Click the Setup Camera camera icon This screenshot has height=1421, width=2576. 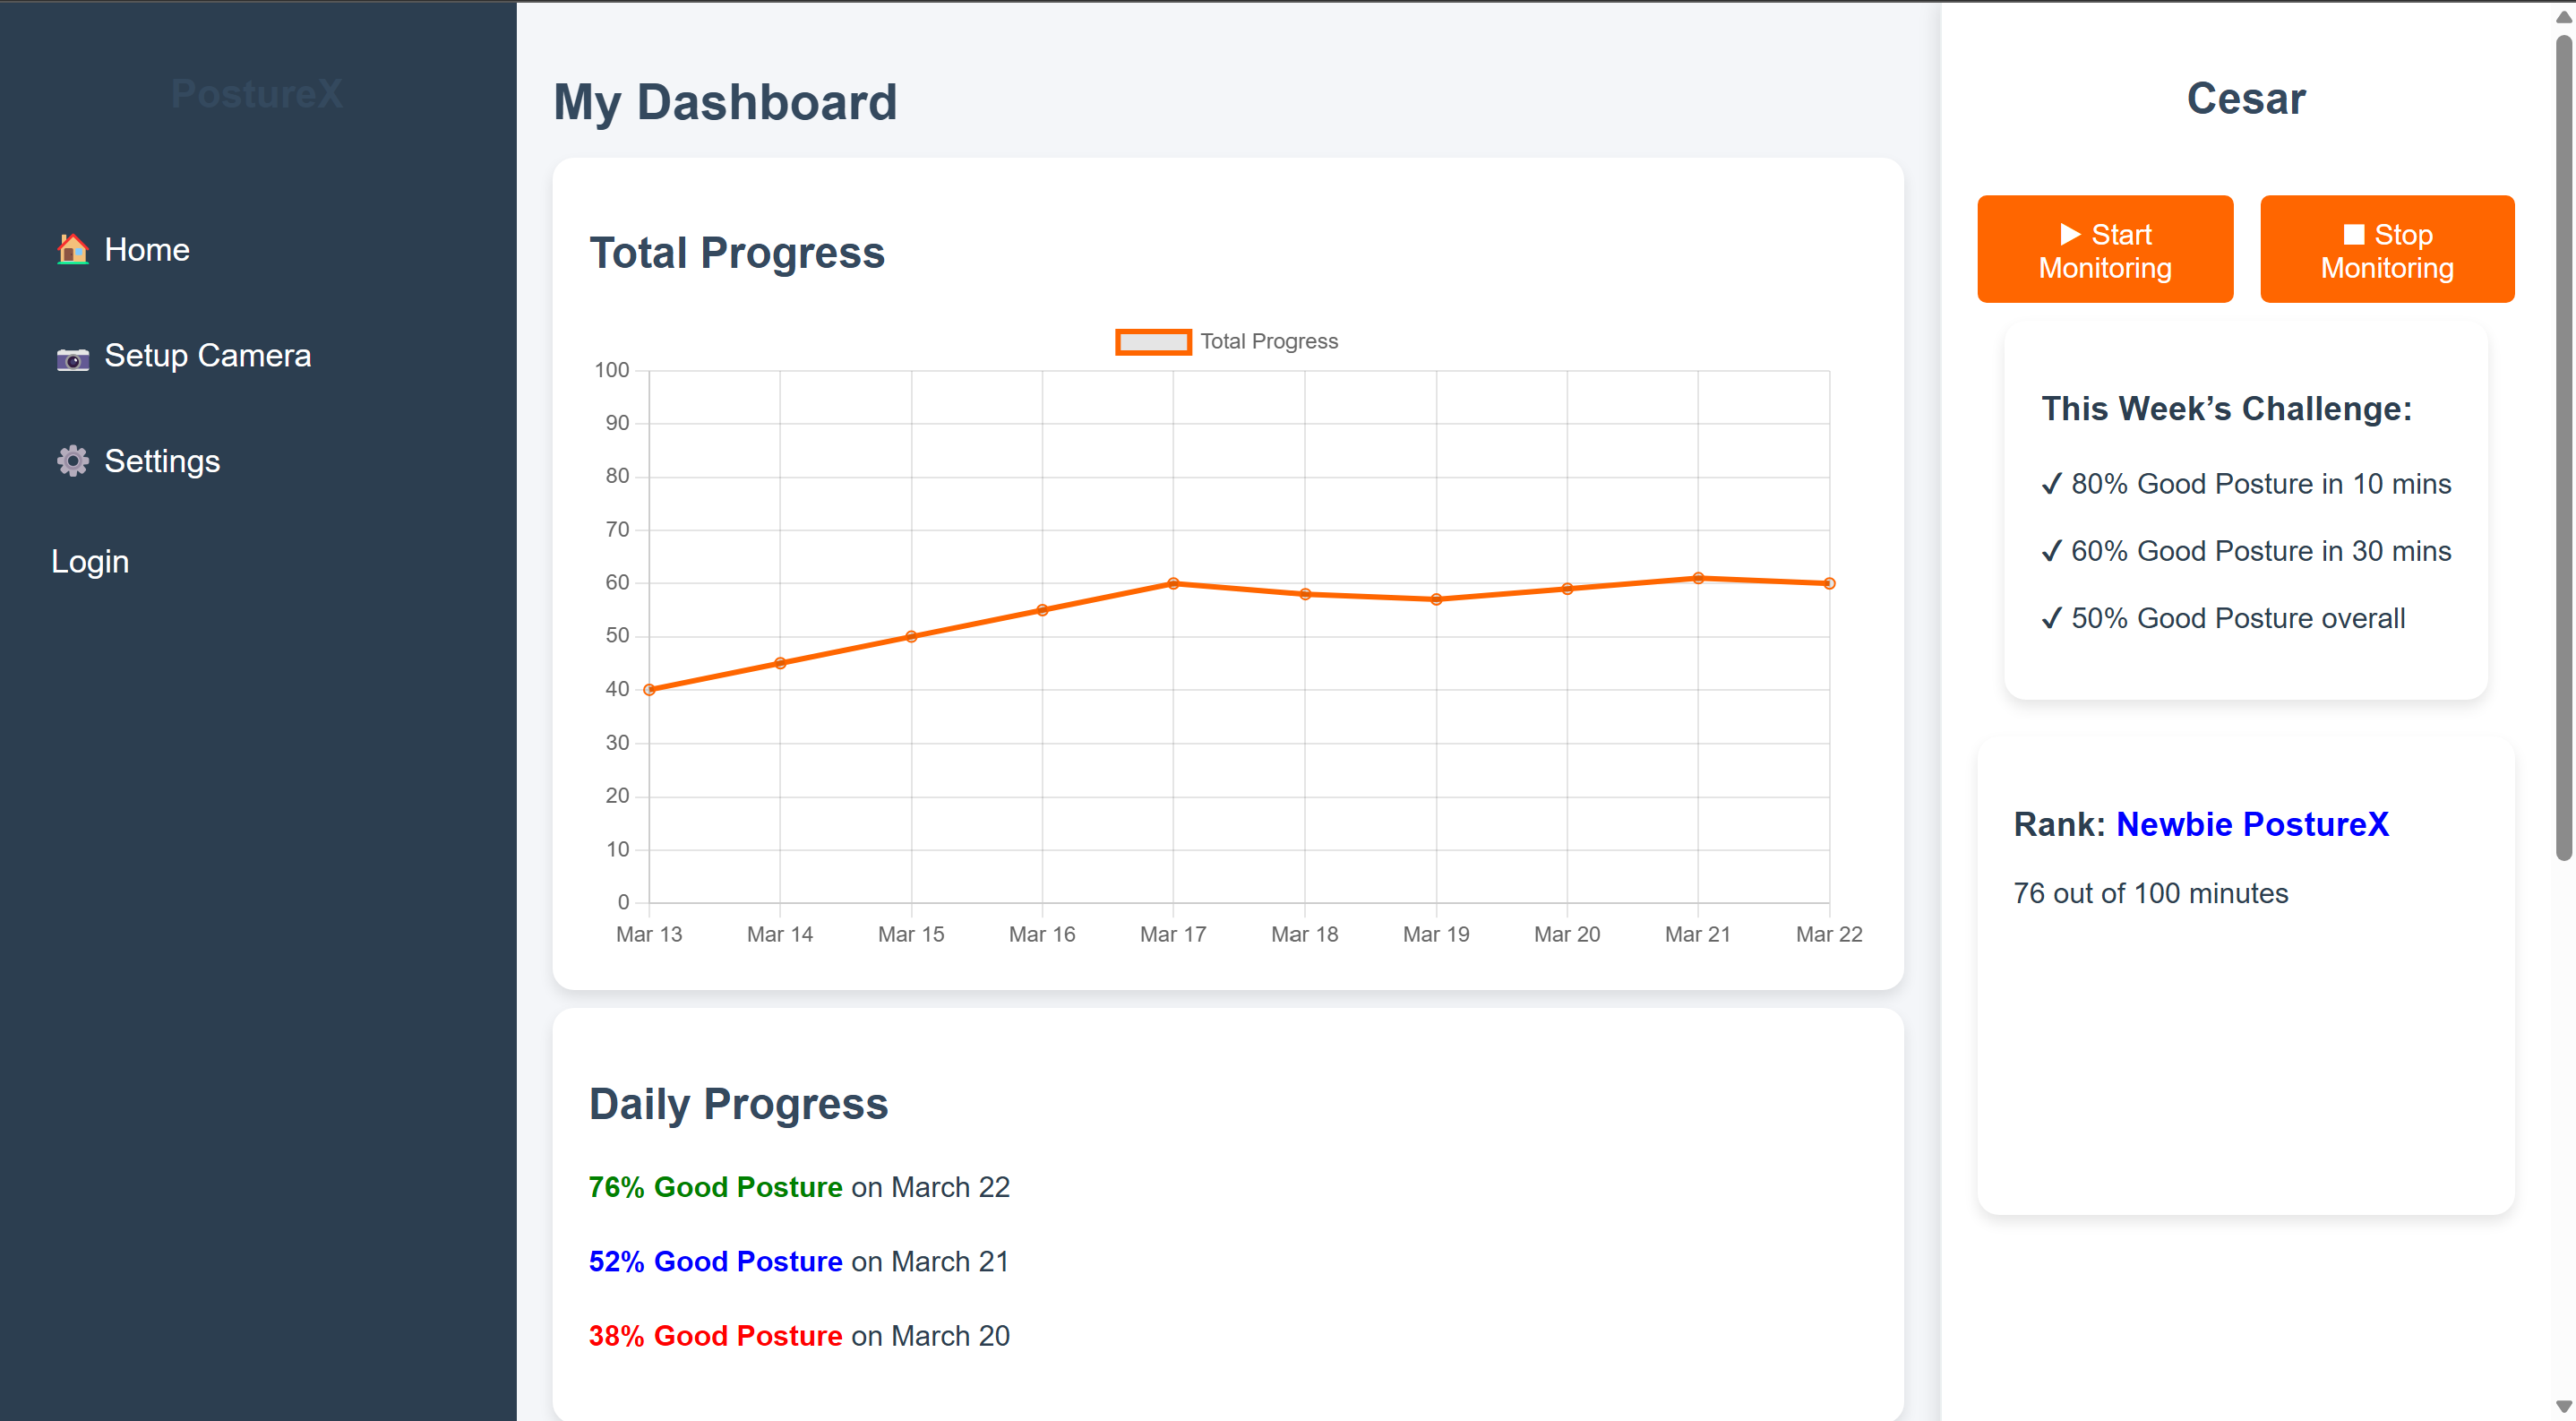(x=72, y=357)
